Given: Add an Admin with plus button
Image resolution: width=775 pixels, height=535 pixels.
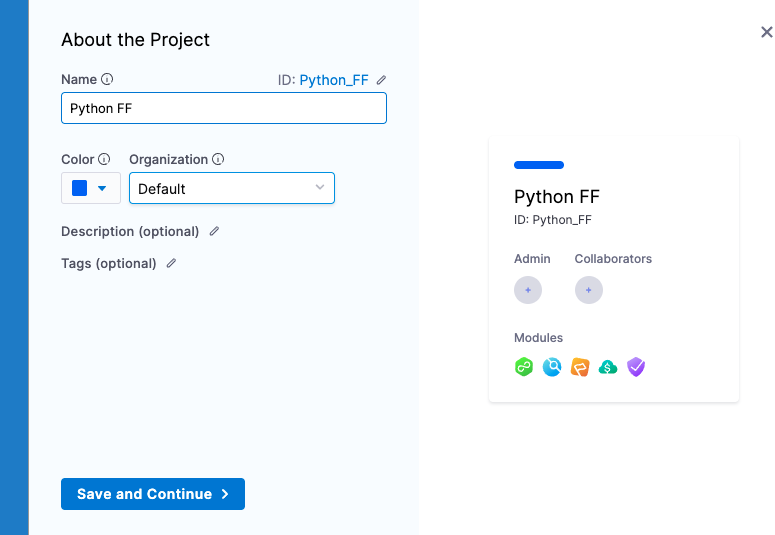Looking at the screenshot, I should pos(528,290).
